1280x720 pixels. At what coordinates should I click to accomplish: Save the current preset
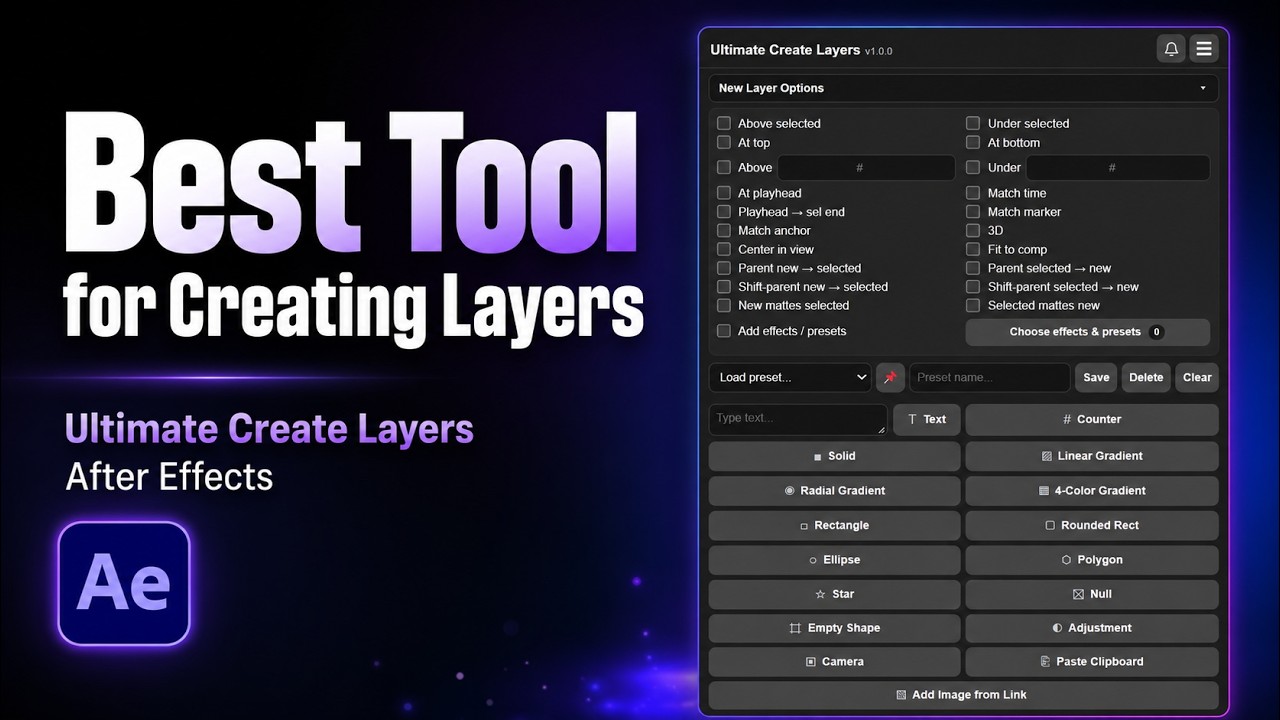pos(1096,377)
